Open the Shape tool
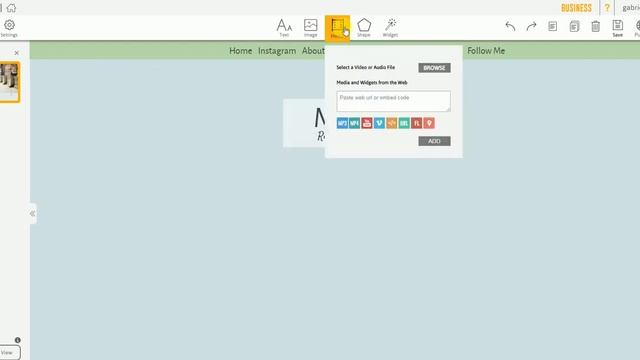The height and width of the screenshot is (360, 640). click(x=364, y=28)
